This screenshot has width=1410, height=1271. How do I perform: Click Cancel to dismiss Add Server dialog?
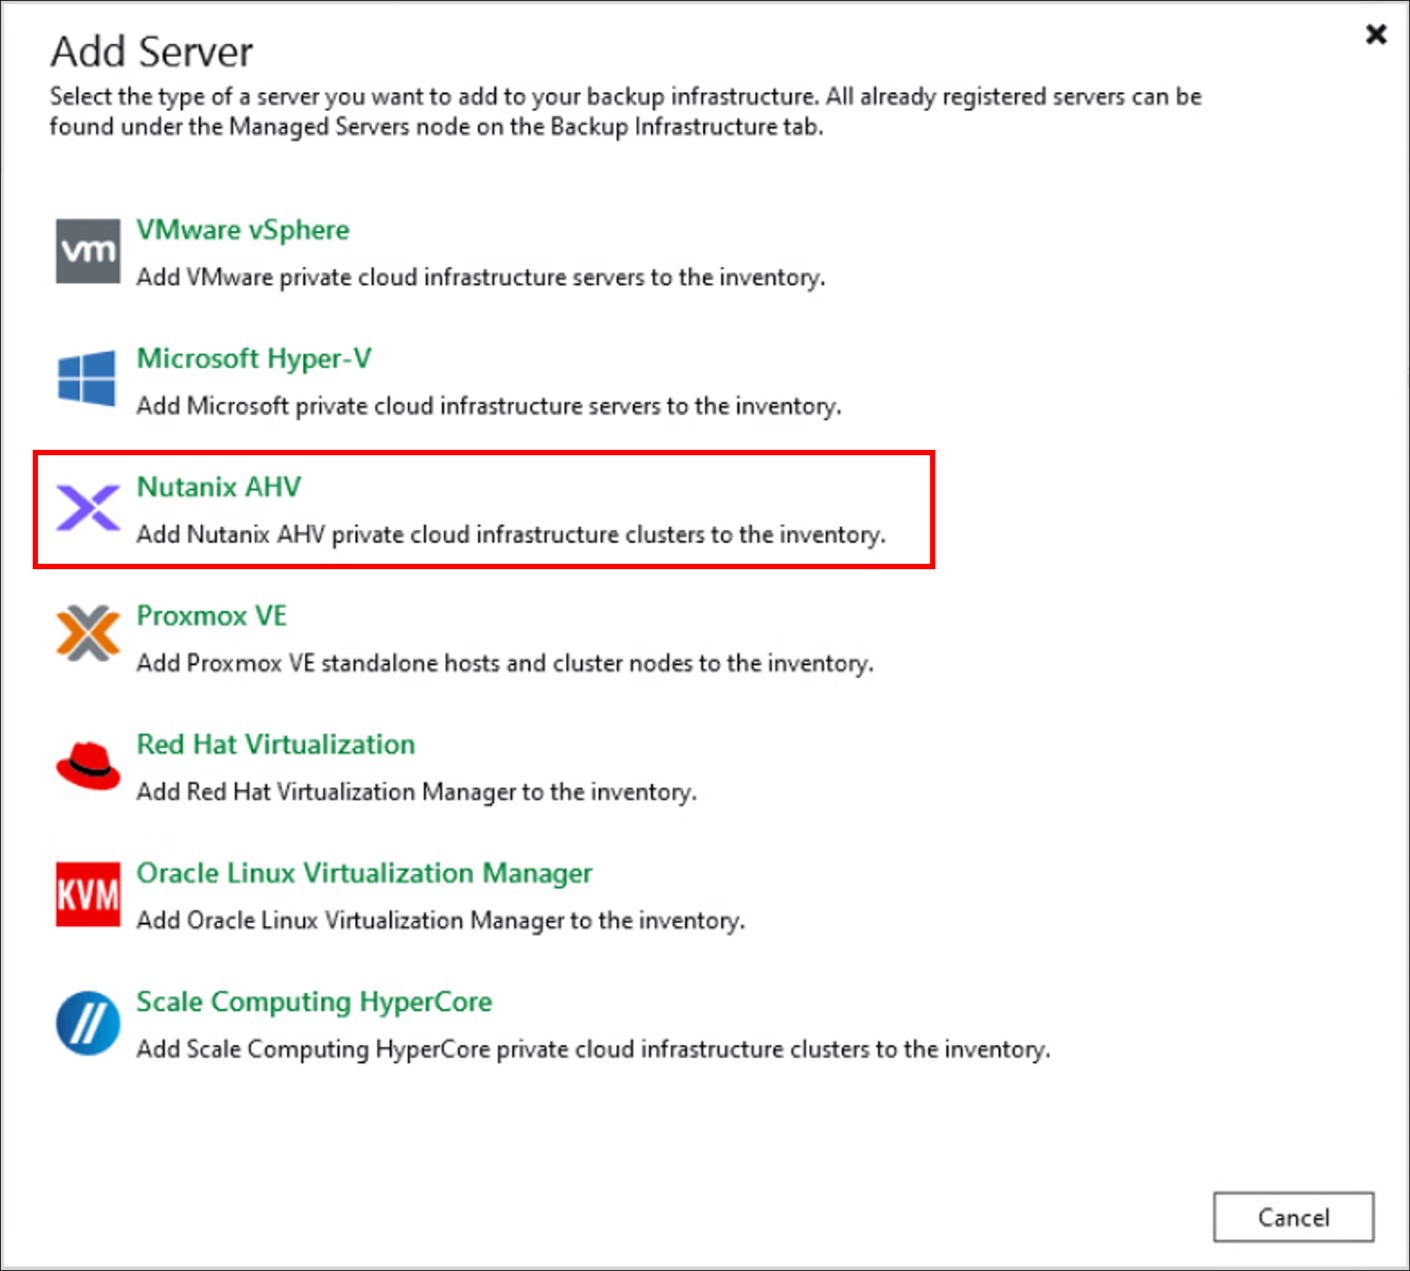click(1293, 1217)
